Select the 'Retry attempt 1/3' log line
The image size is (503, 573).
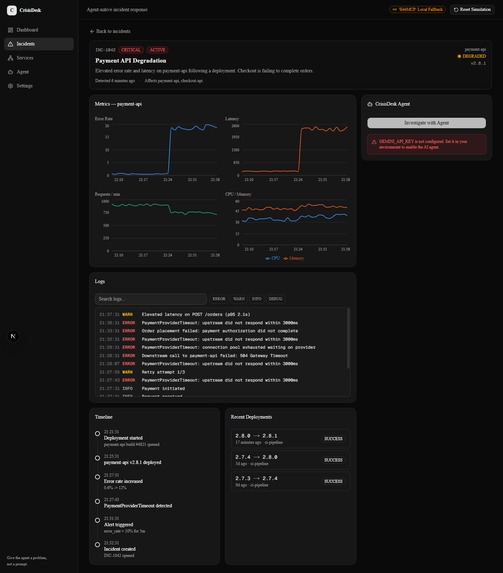click(221, 372)
